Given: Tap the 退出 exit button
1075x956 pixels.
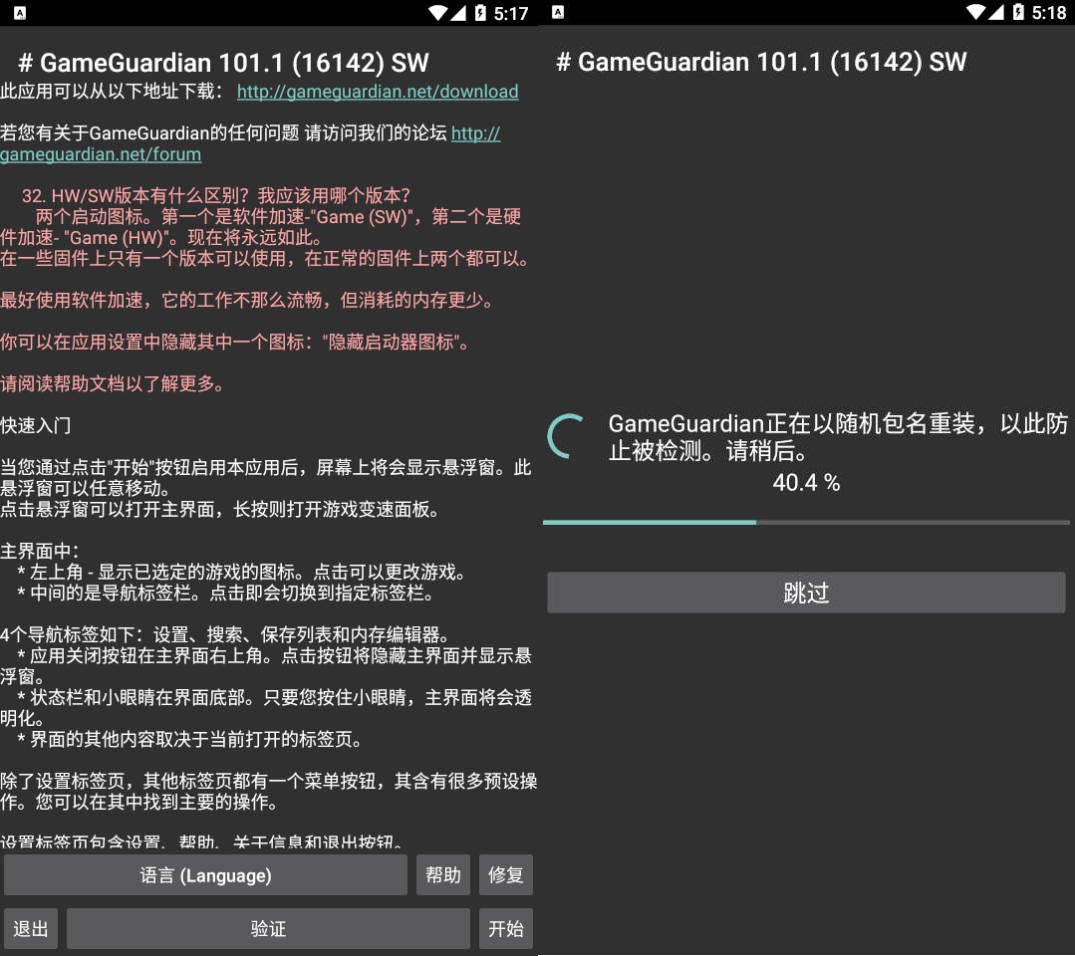Looking at the screenshot, I should (31, 929).
